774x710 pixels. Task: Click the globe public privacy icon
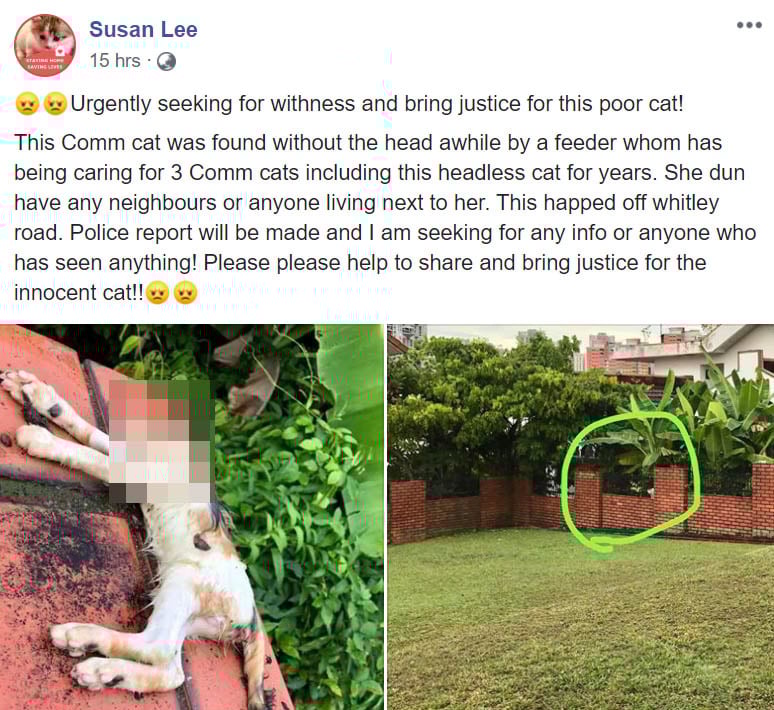point(166,62)
